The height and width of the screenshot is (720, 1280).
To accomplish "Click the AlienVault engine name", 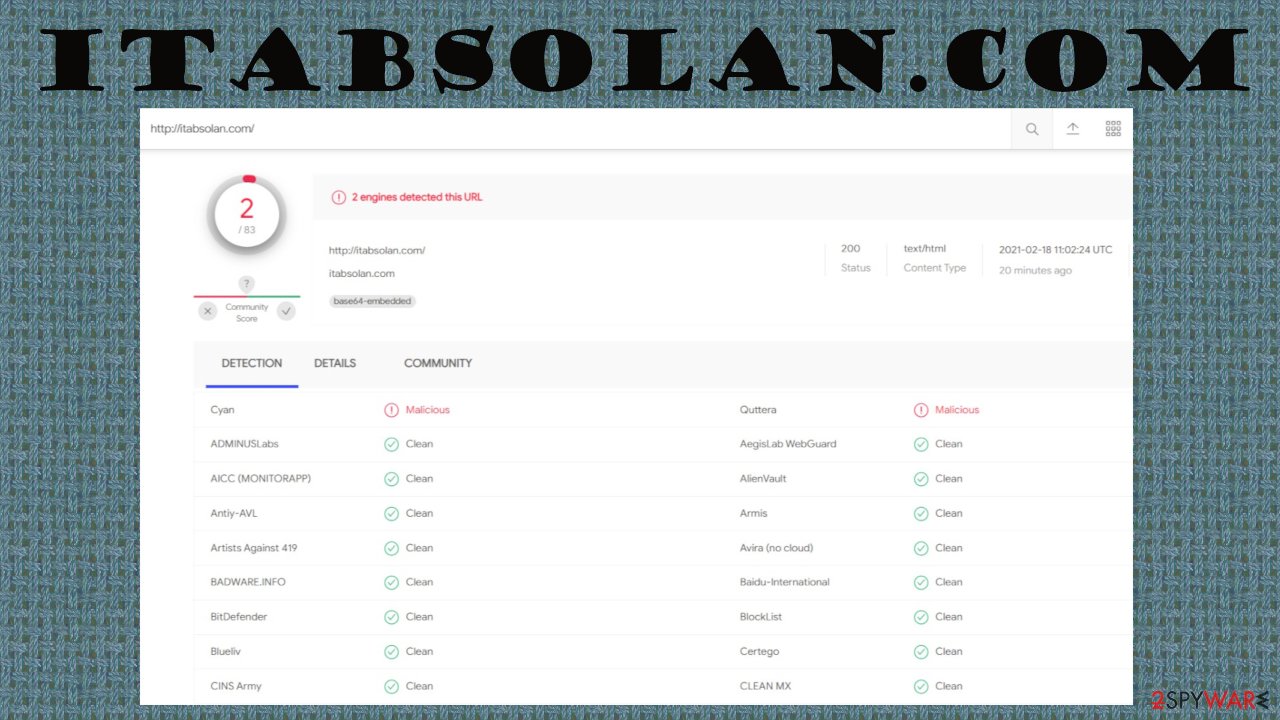I will [x=763, y=479].
